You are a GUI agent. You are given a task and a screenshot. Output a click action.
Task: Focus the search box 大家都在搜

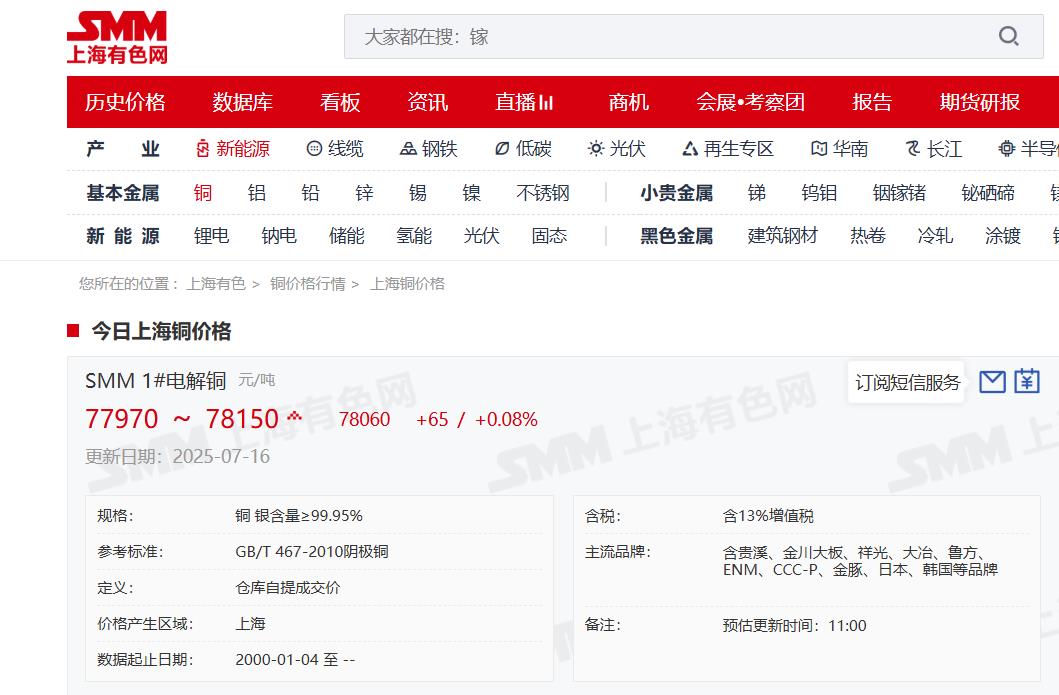(694, 36)
